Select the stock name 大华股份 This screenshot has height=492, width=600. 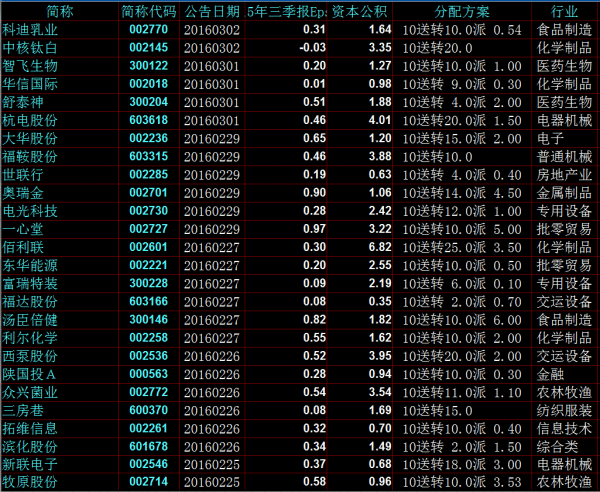pos(30,138)
